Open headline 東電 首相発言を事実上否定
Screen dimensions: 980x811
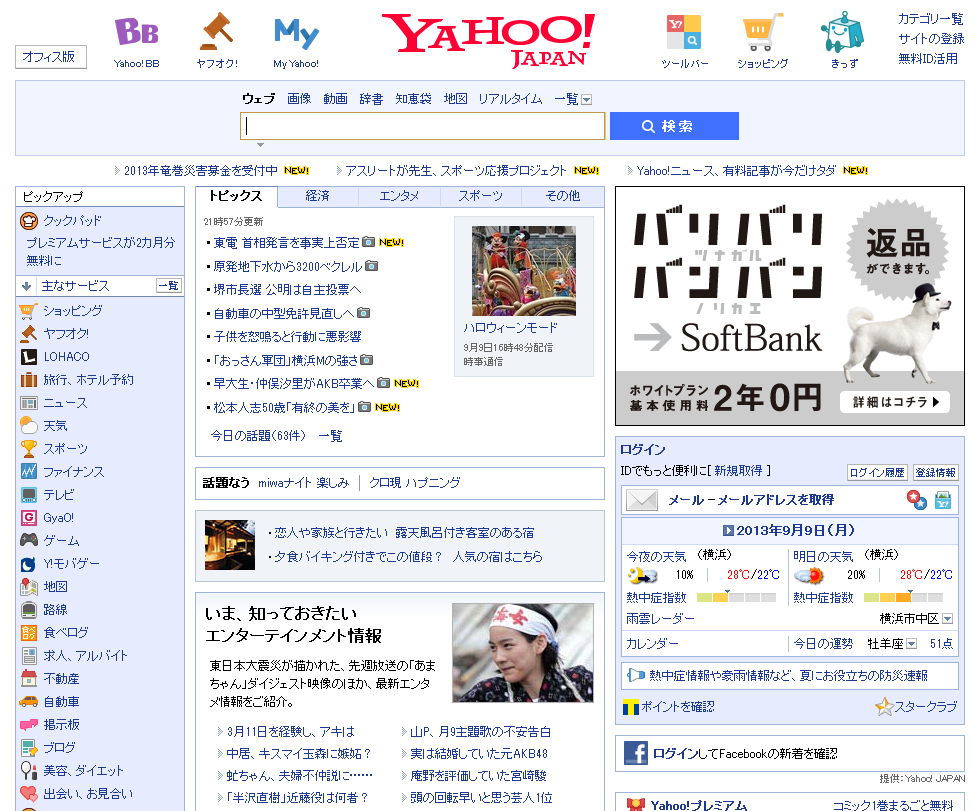286,243
